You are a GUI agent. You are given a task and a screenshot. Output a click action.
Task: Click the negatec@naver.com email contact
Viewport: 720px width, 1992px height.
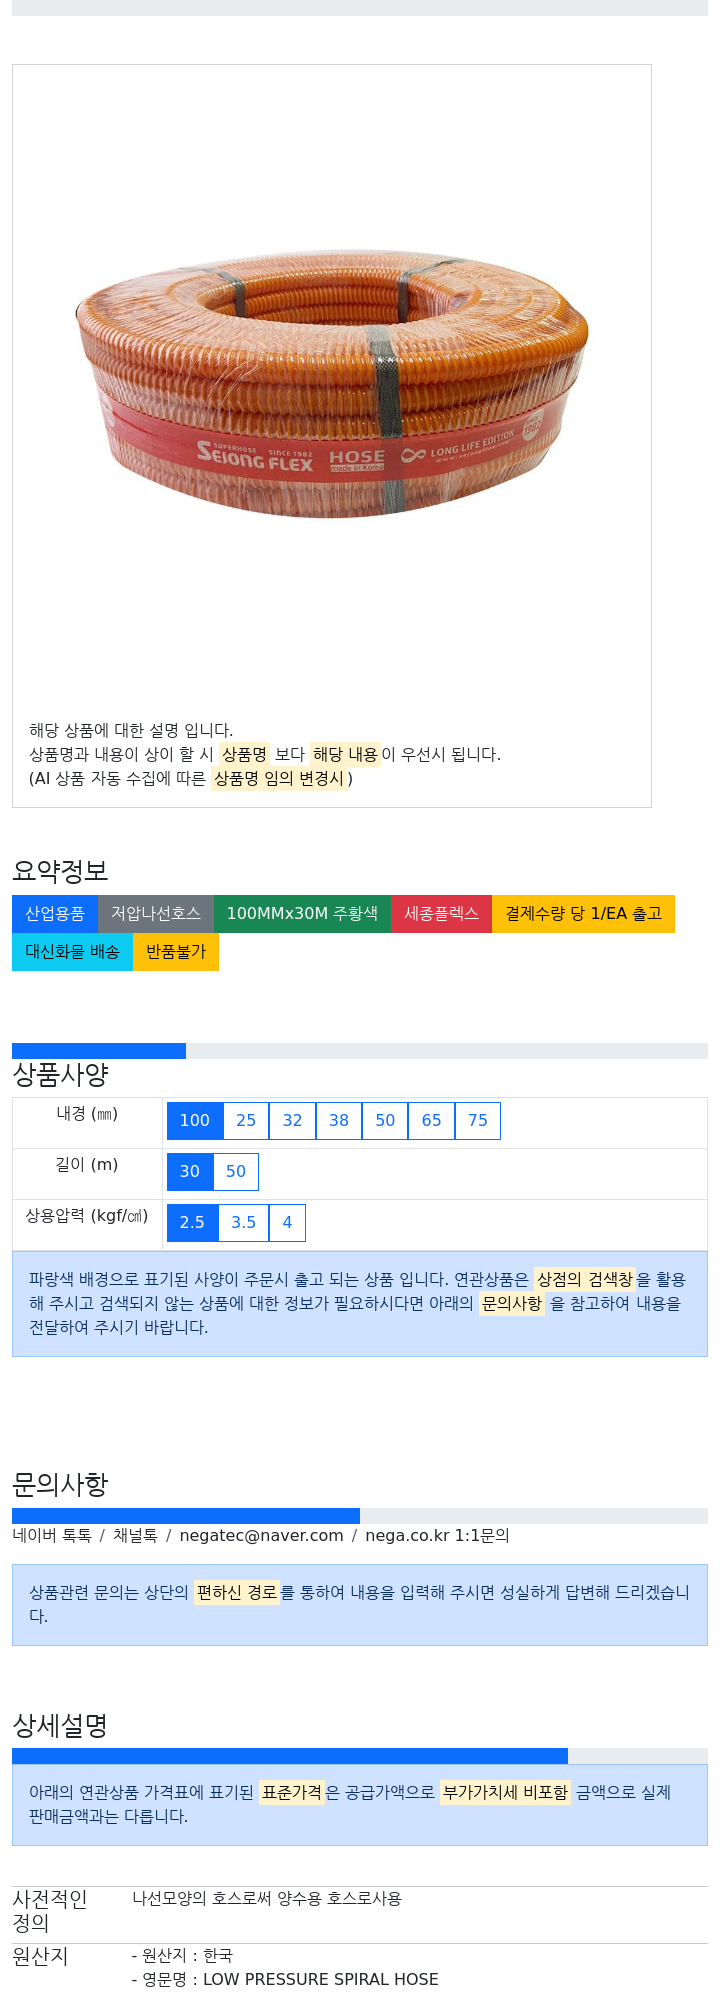coord(261,1536)
